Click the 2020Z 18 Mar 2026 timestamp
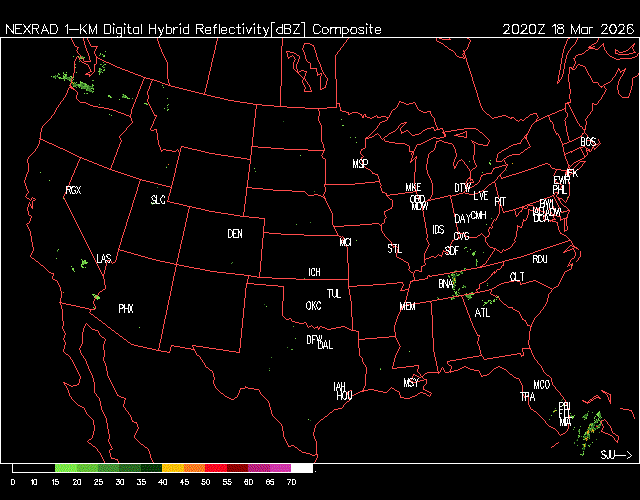Viewport: 640px width, 500px height. click(567, 29)
